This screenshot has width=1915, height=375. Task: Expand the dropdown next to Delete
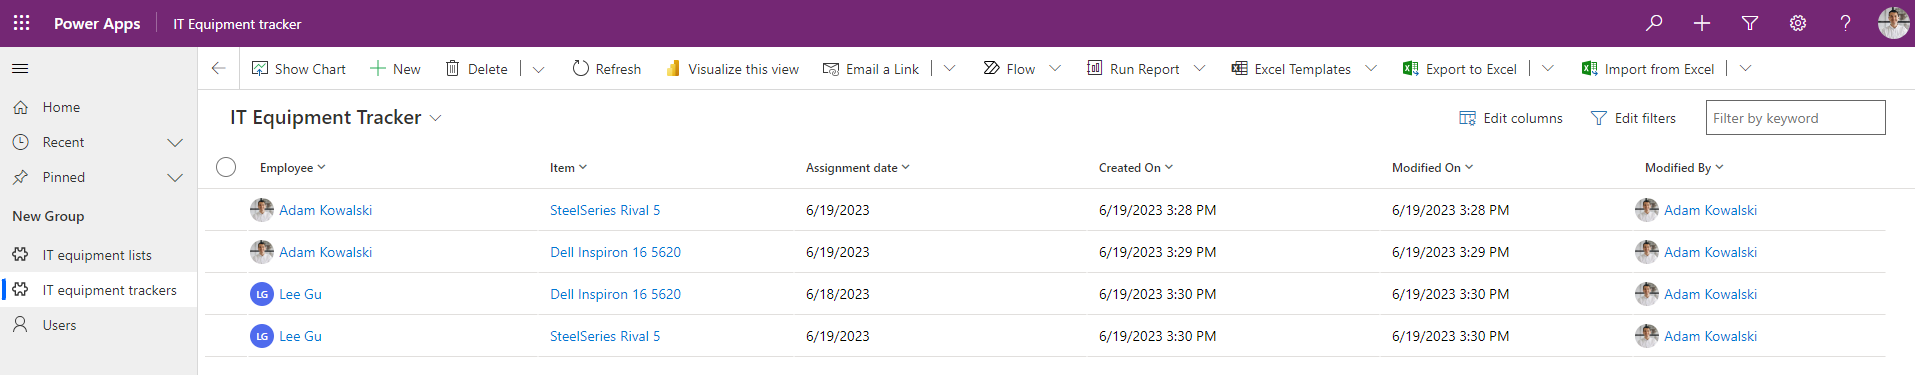coord(538,69)
